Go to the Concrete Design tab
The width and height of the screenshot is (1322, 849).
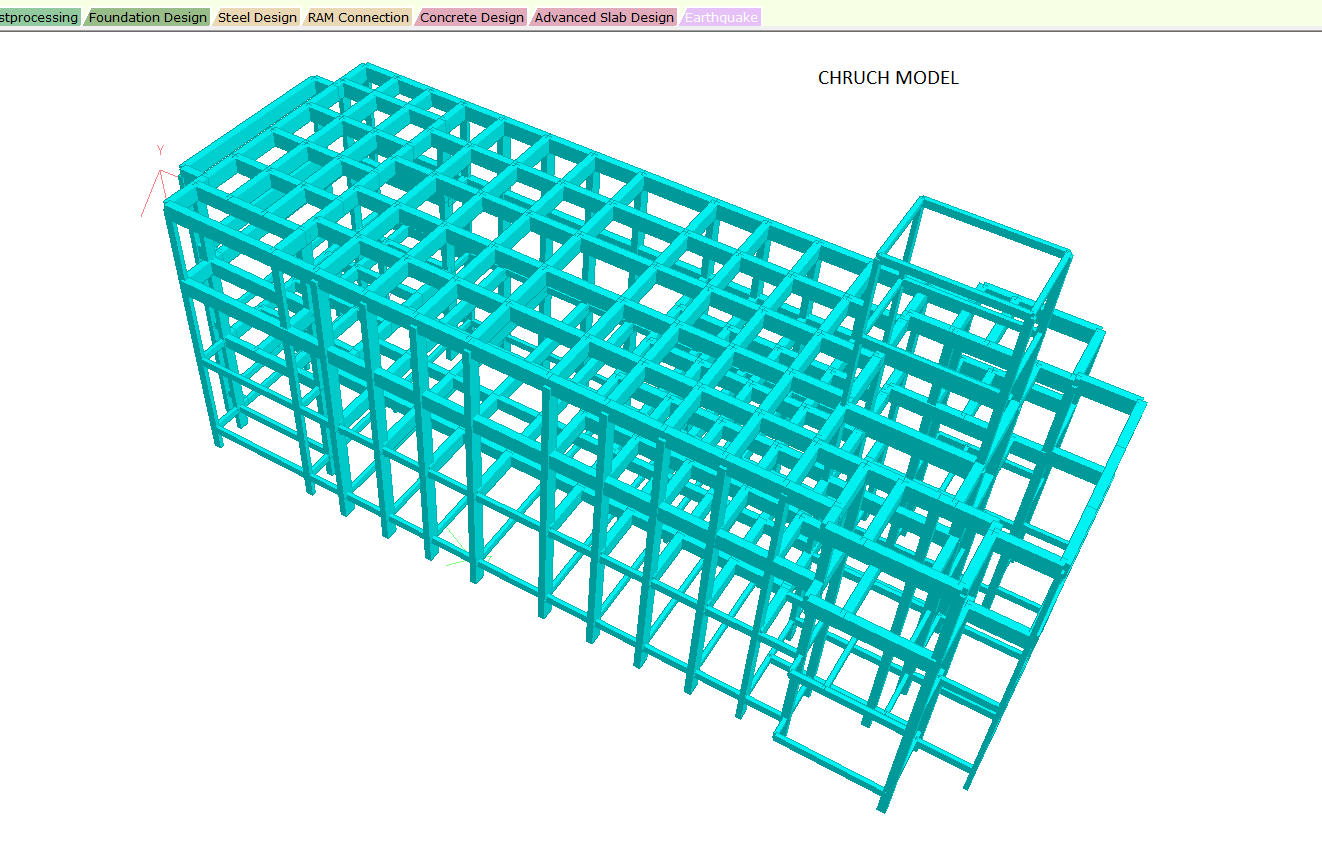coord(471,17)
